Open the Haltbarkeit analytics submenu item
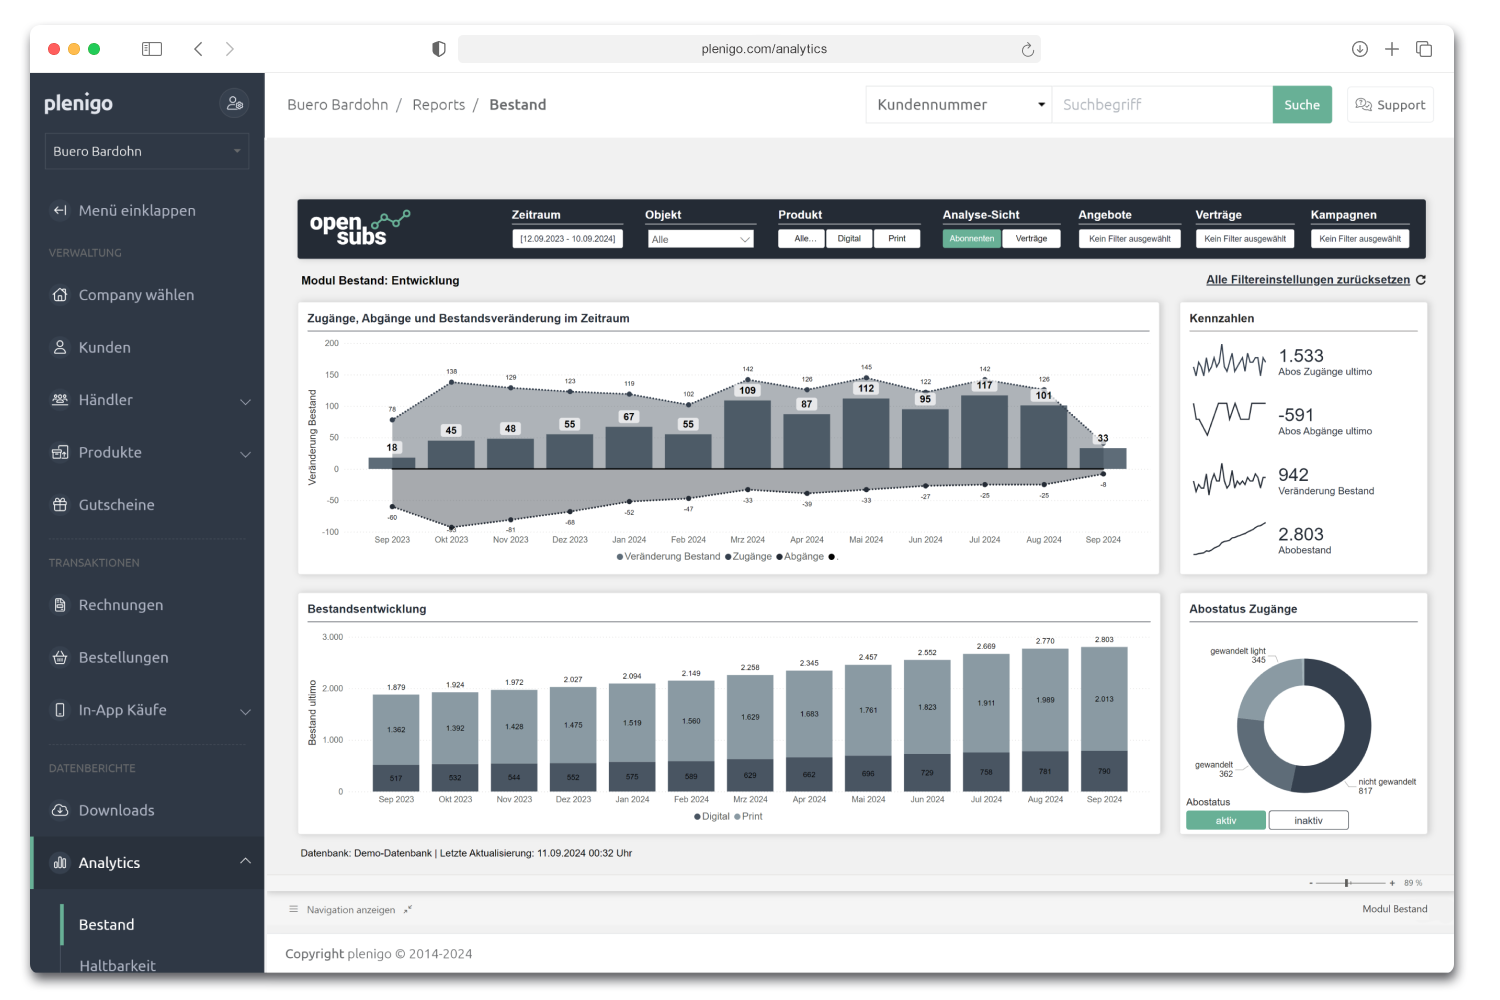Screen dimensions: 1500x1000 117,965
